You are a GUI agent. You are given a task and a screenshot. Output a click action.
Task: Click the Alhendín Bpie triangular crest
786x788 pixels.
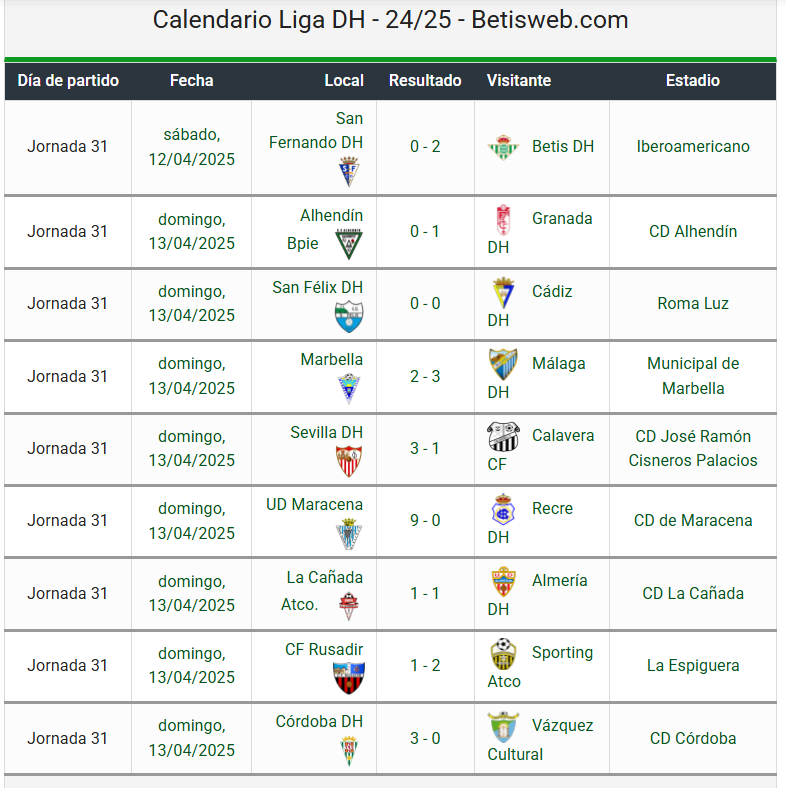pyautogui.click(x=349, y=244)
